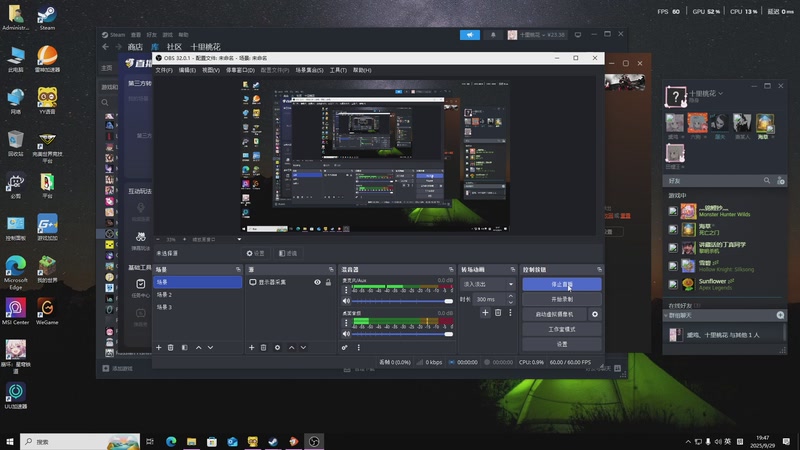Click Steam announcements megaphone button

tap(470, 35)
